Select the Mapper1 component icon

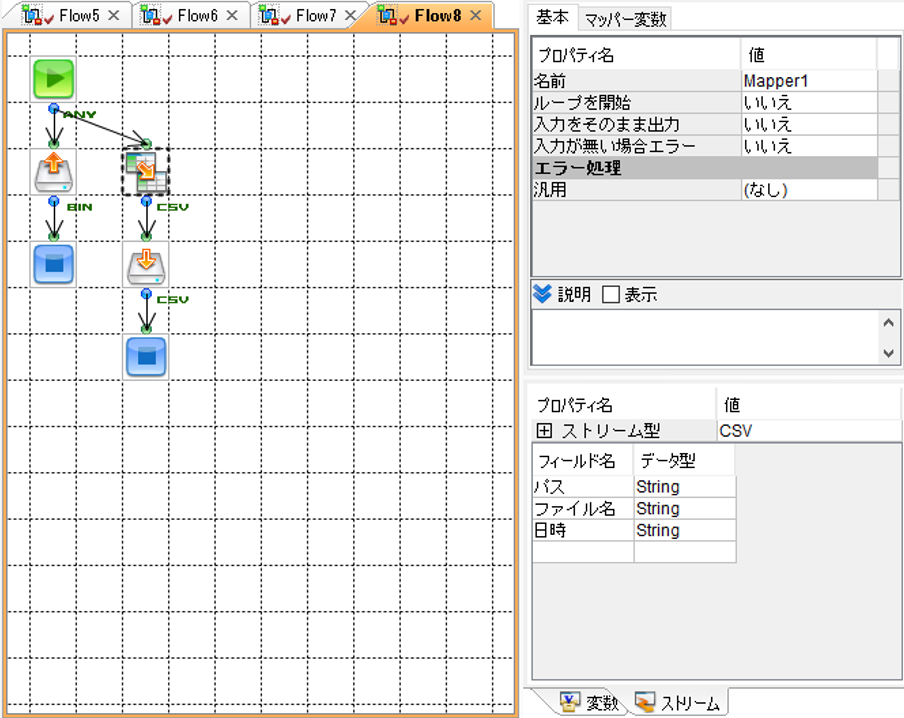(146, 172)
